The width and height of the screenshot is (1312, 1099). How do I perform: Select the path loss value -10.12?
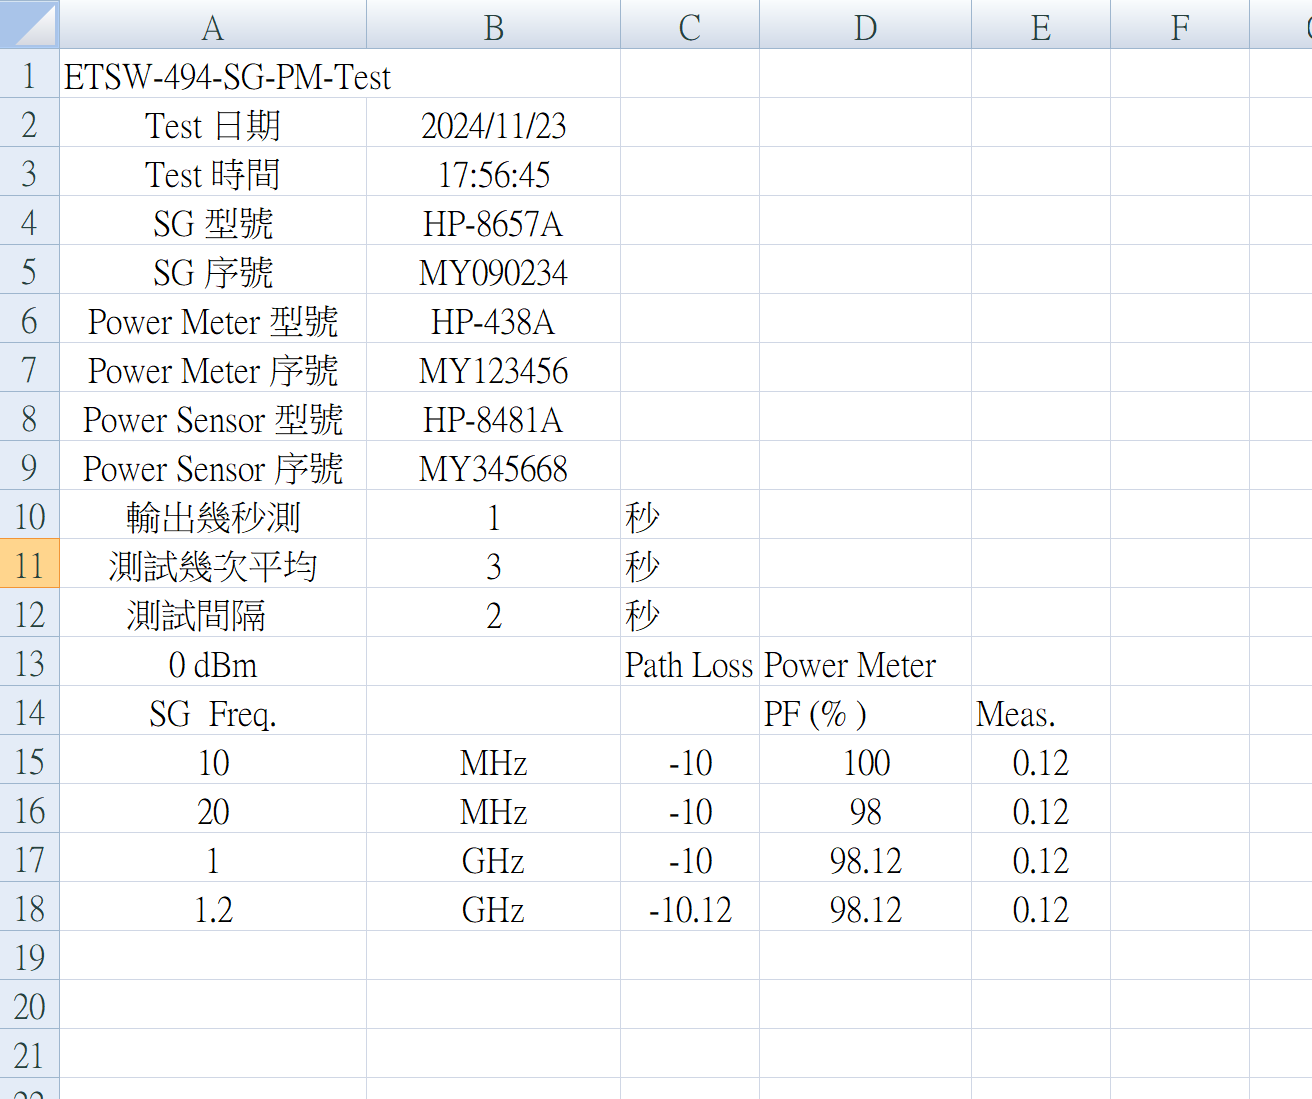pos(689,910)
